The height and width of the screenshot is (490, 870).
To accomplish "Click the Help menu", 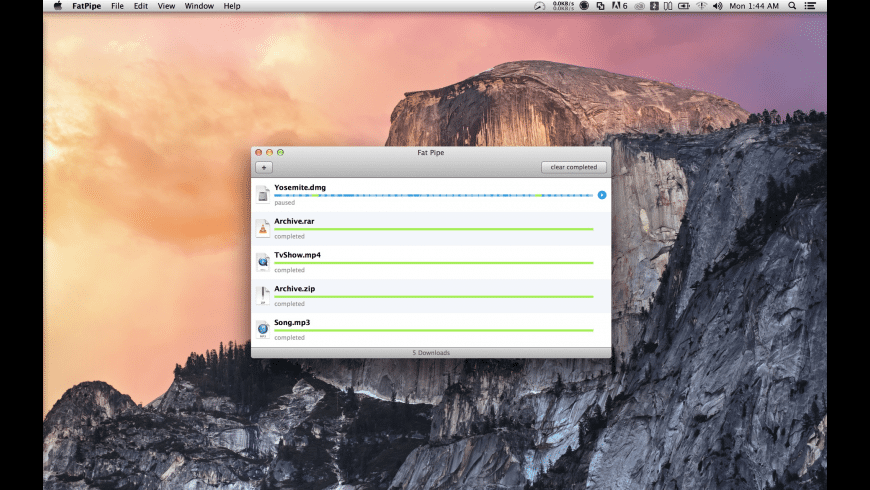I will (x=232, y=6).
